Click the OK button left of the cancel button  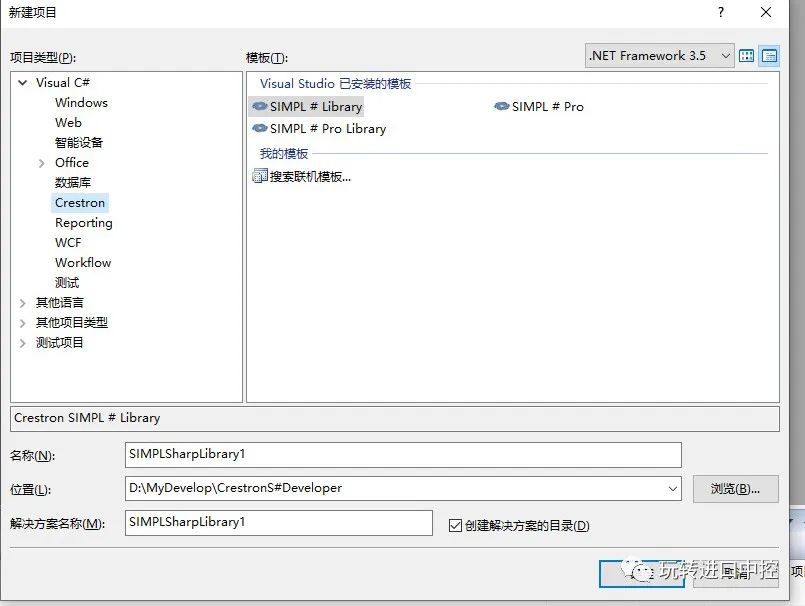pyautogui.click(x=641, y=573)
